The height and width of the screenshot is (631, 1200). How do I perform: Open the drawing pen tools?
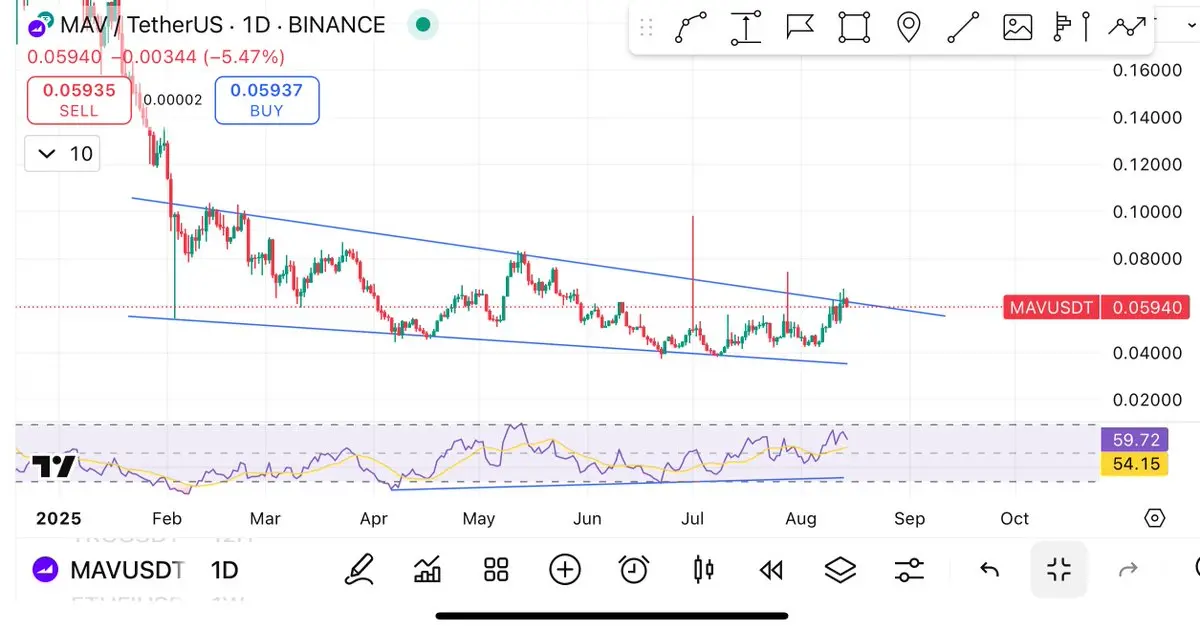pyautogui.click(x=358, y=570)
